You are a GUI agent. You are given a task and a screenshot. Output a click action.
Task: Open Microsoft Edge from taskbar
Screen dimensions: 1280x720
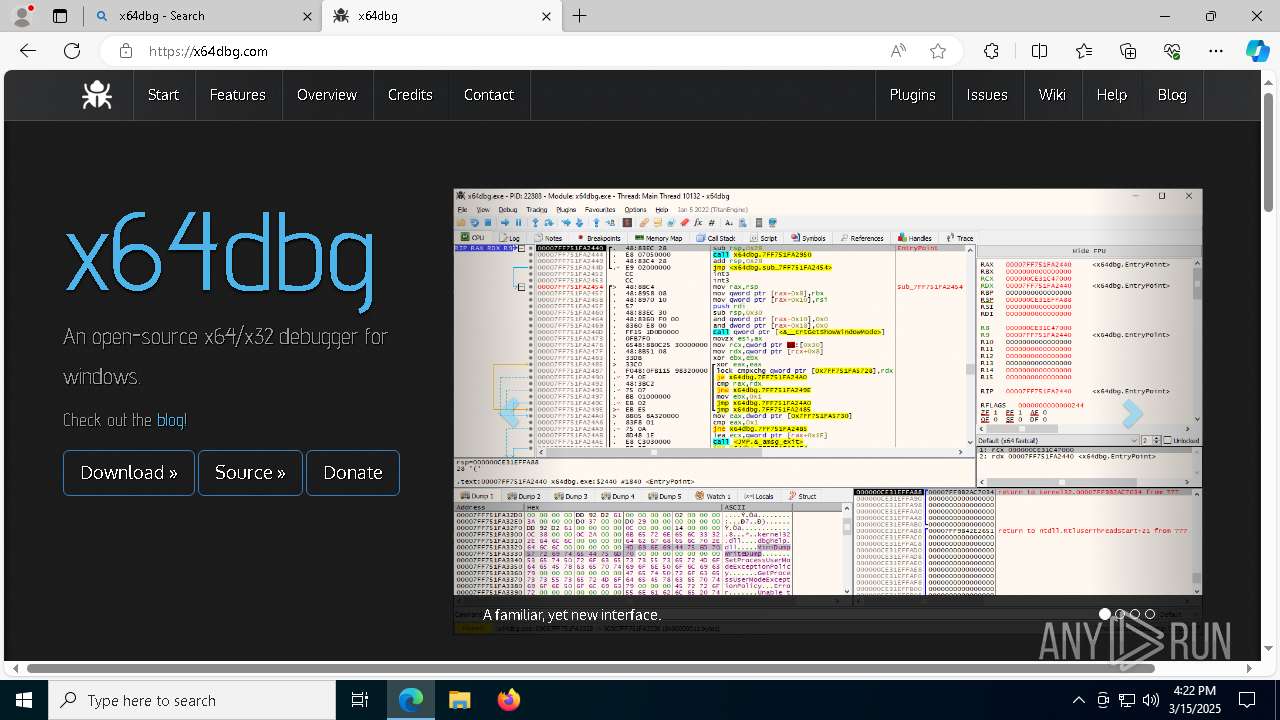(411, 700)
